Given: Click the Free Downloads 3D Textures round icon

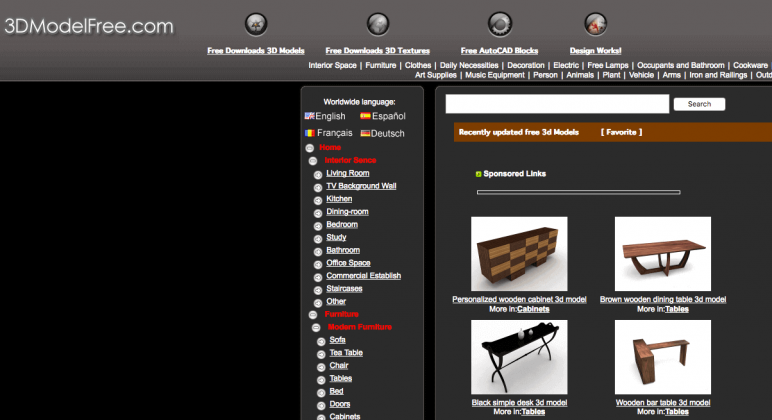Looking at the screenshot, I should tap(378, 24).
